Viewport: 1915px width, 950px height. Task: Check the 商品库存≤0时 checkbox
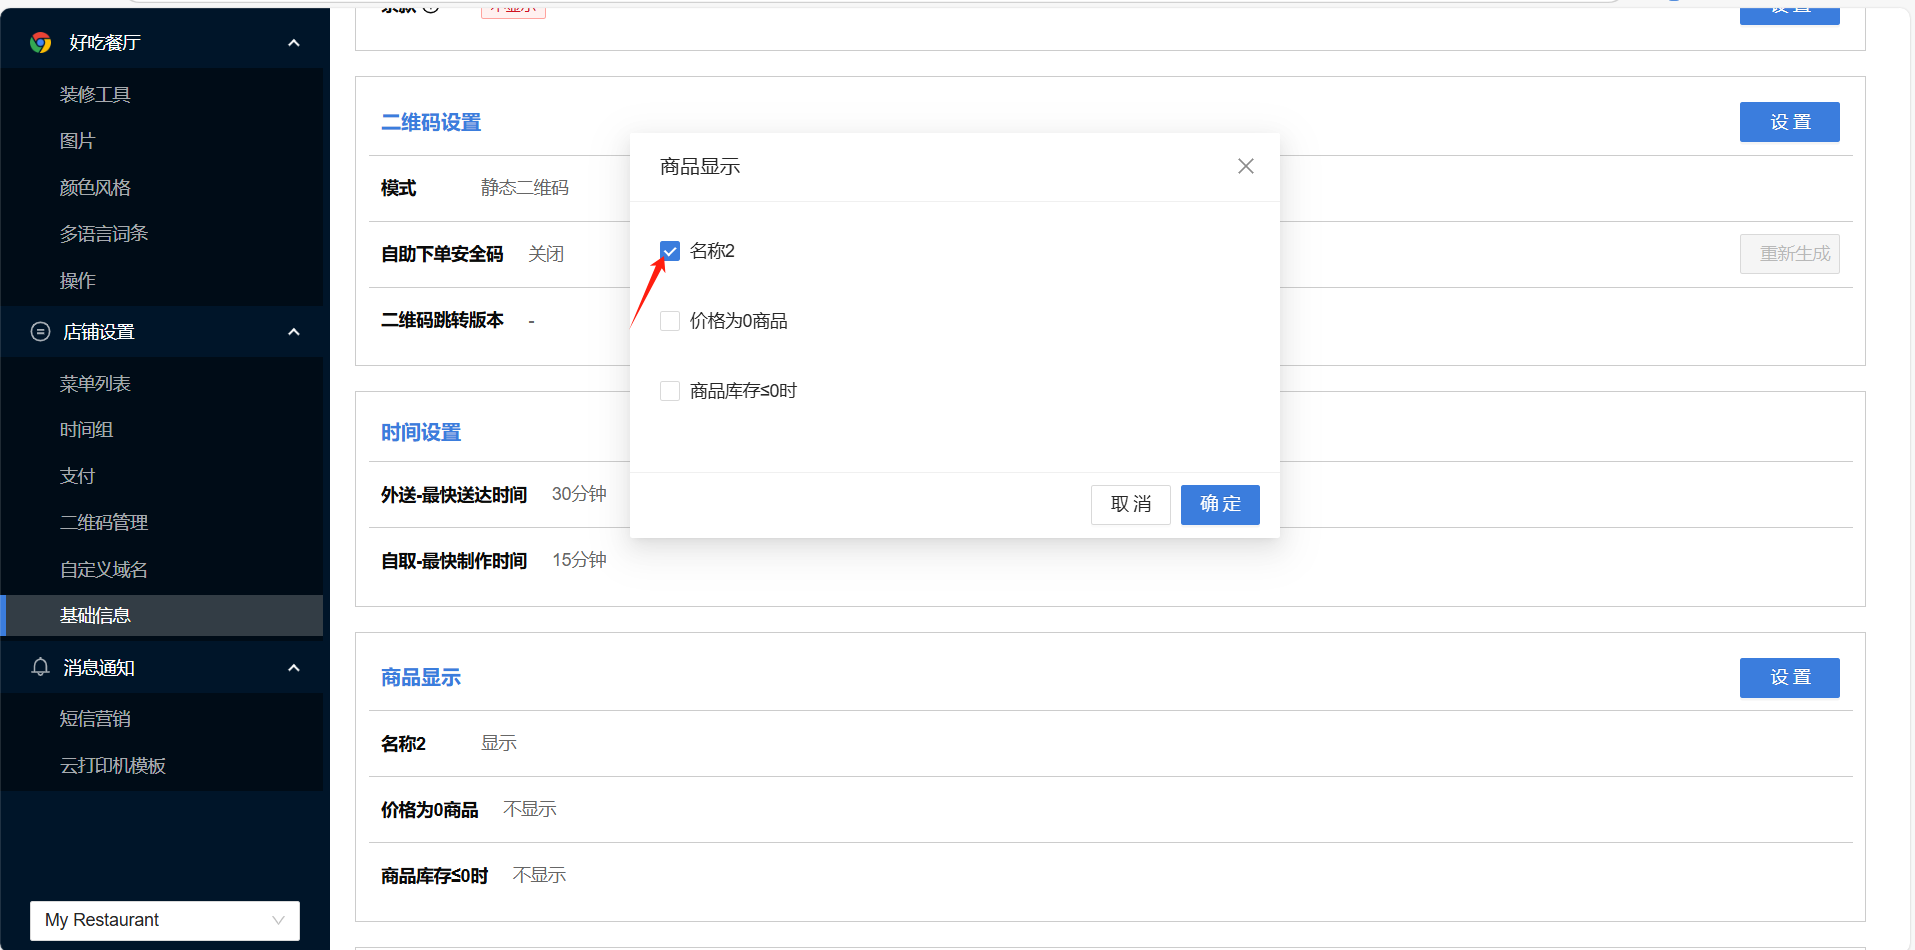tap(670, 391)
